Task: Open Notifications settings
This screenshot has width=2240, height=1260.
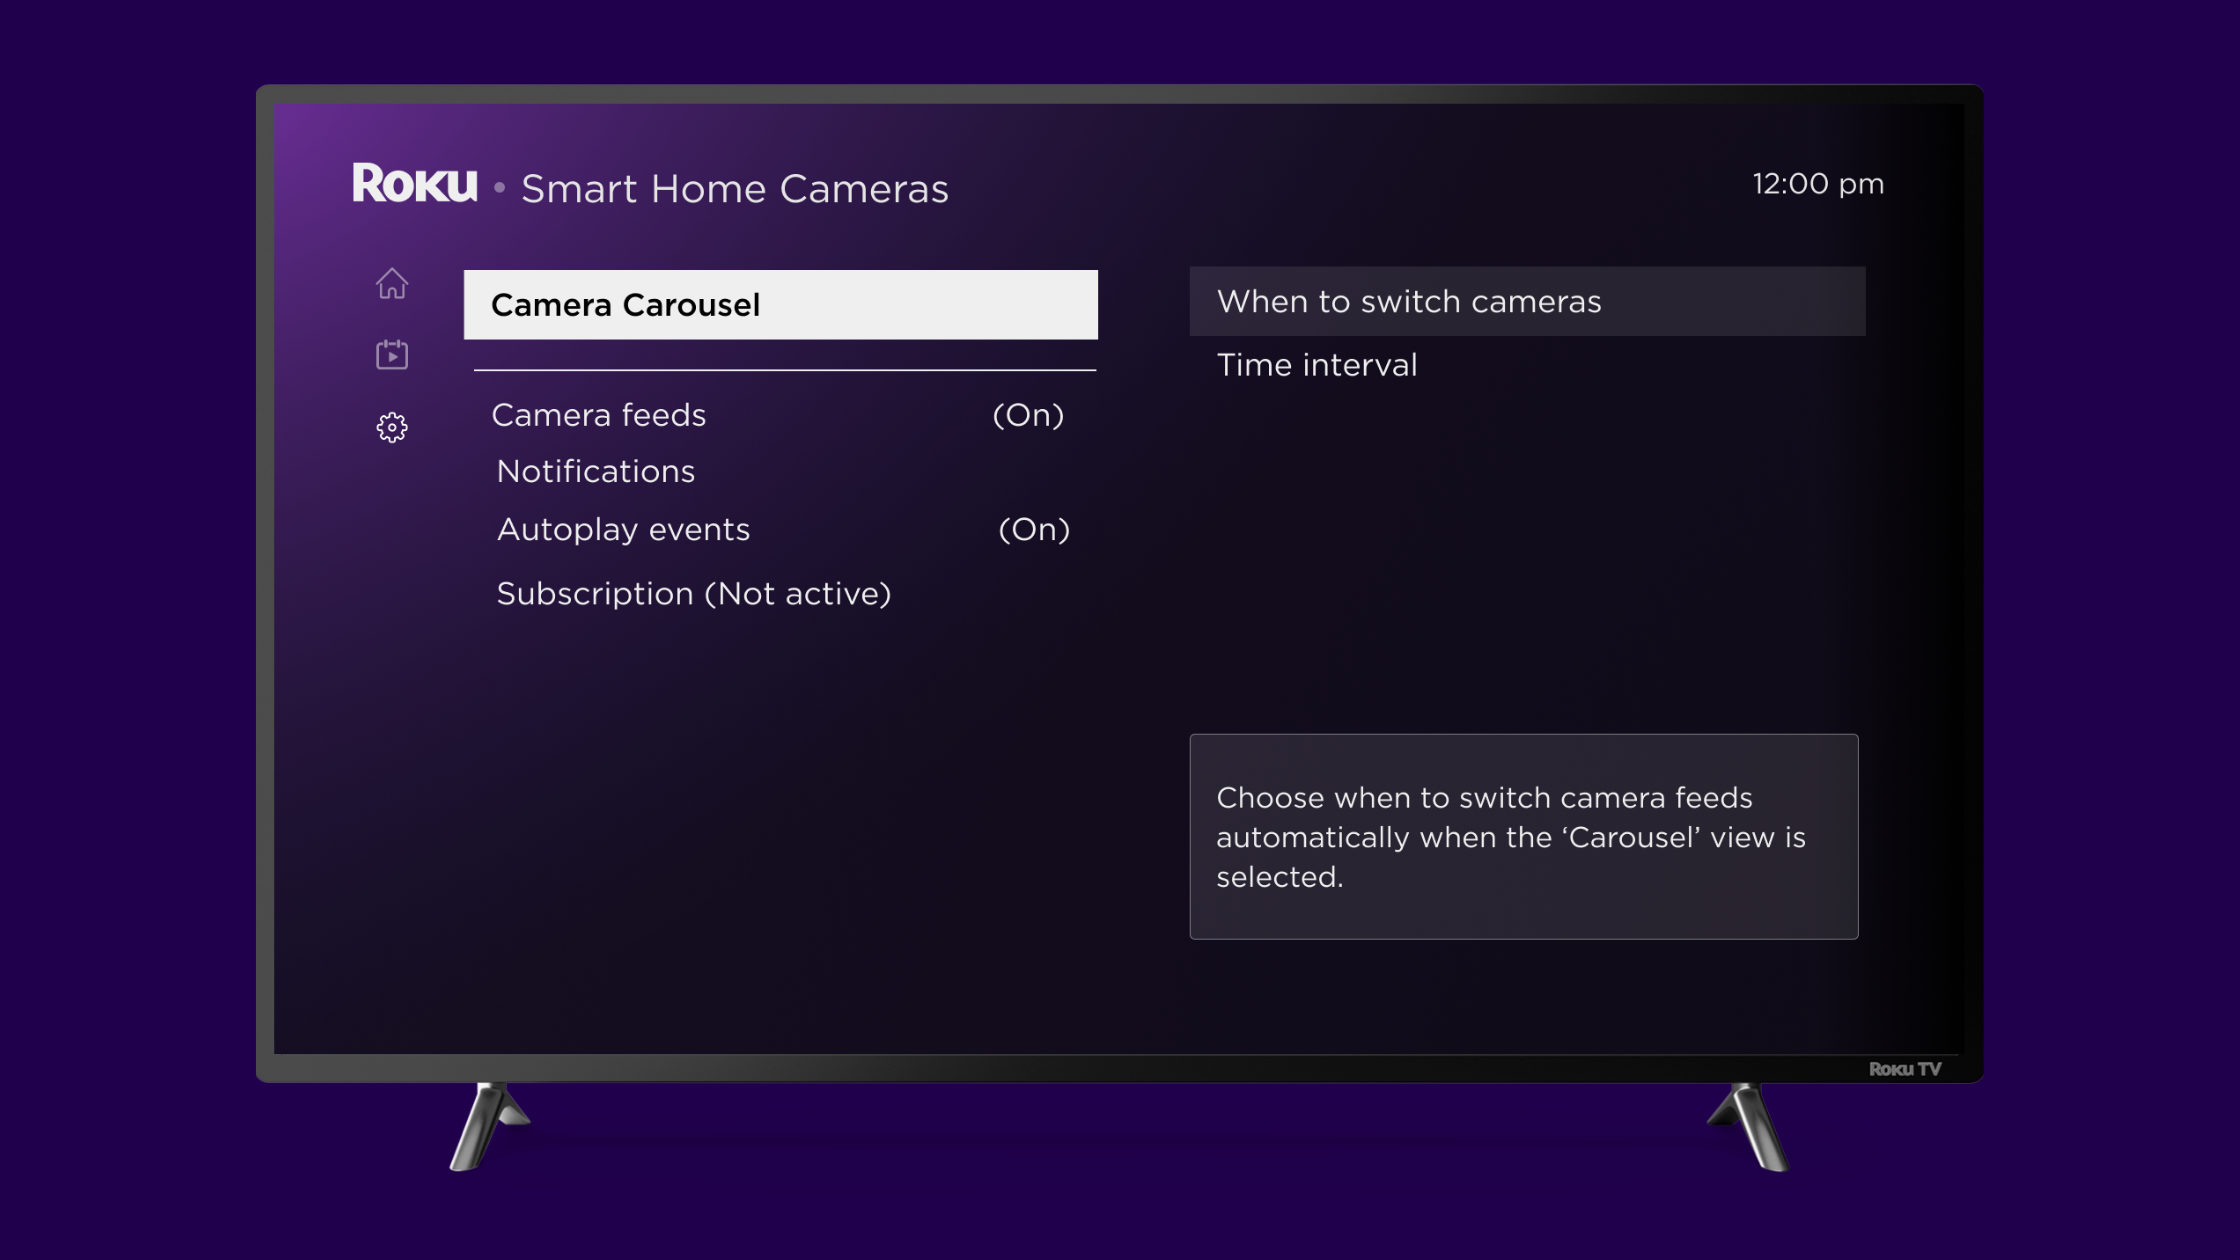Action: point(595,472)
